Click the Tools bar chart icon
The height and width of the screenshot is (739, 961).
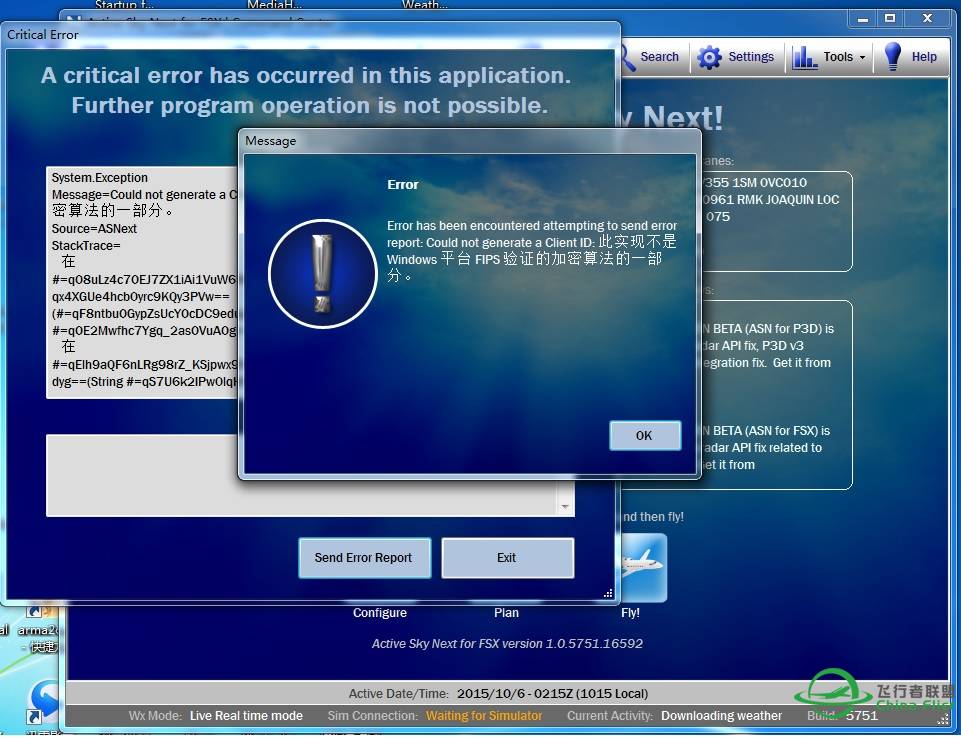coord(805,58)
